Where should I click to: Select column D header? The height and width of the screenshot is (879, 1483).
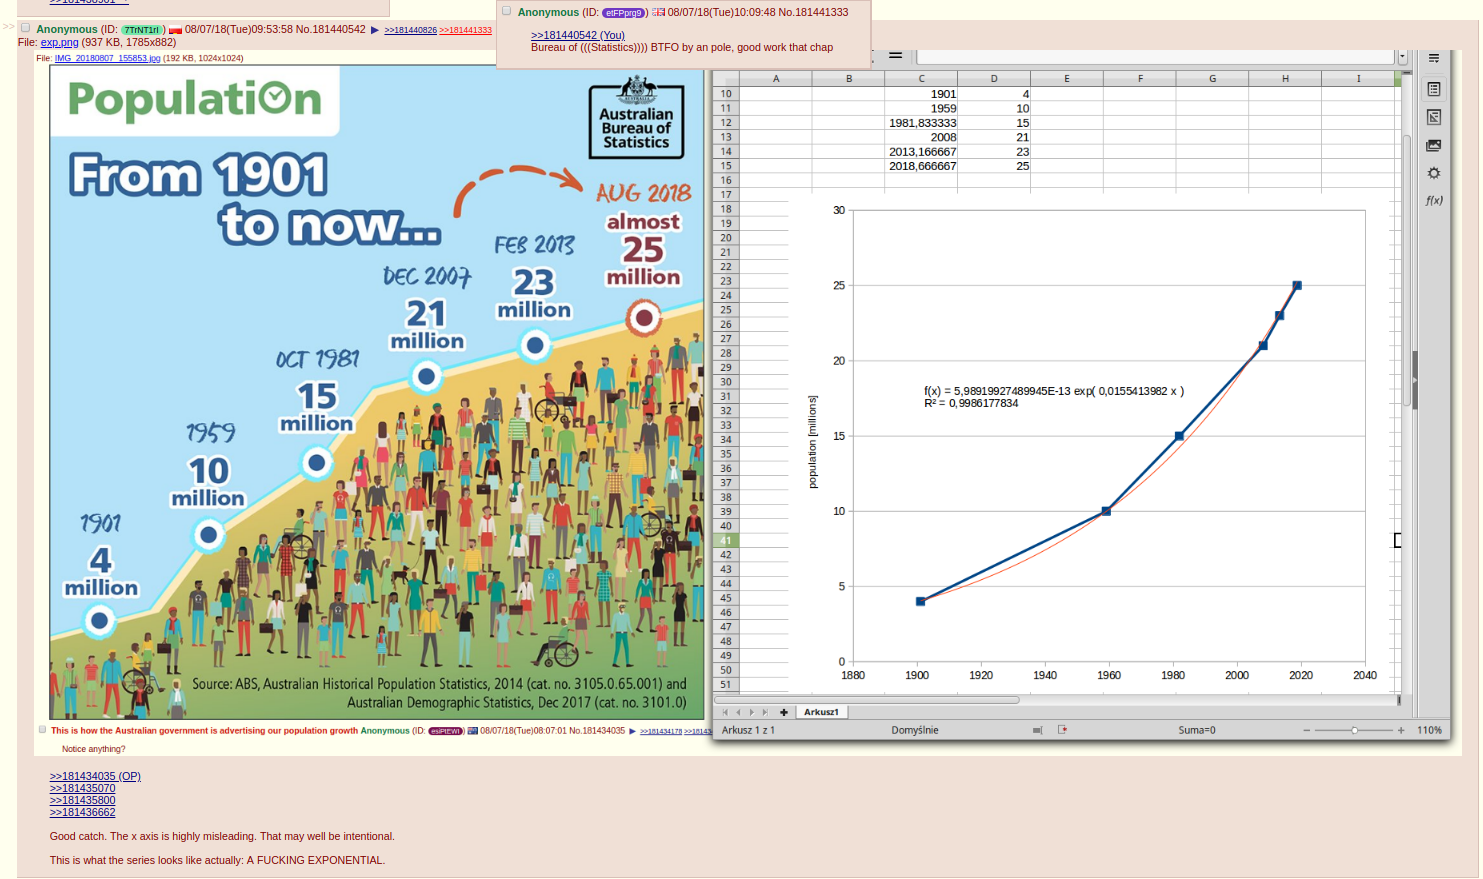pyautogui.click(x=993, y=78)
